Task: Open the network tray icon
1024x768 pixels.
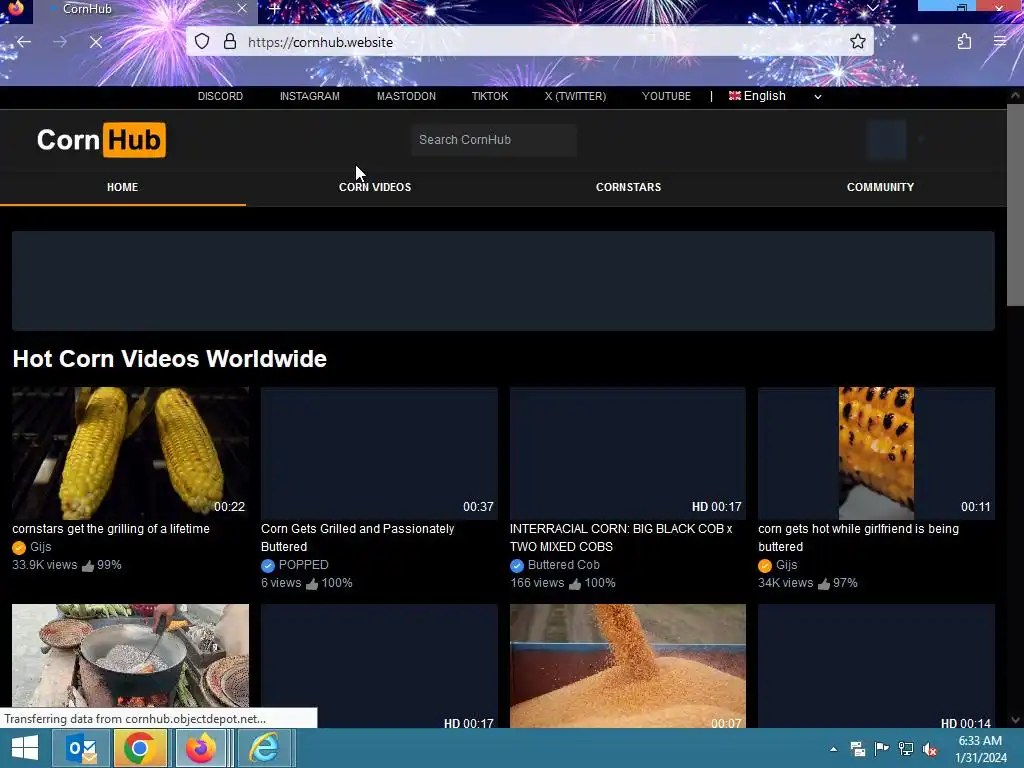Action: pos(906,748)
